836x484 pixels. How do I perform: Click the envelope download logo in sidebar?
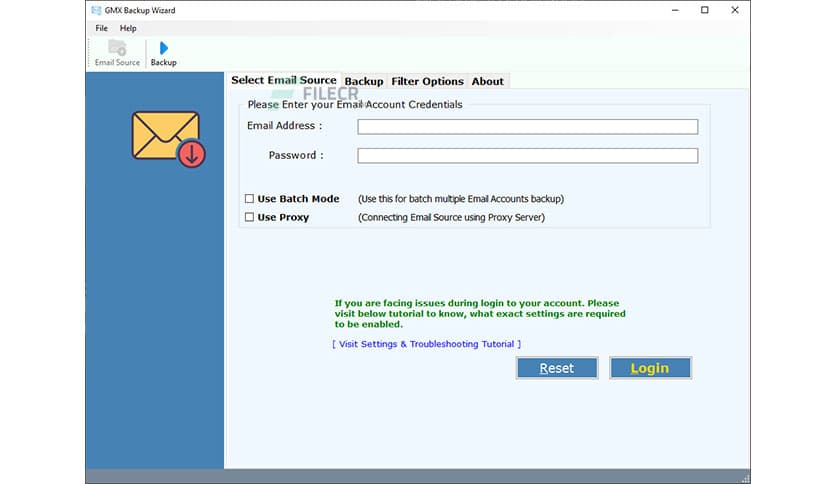pyautogui.click(x=169, y=138)
